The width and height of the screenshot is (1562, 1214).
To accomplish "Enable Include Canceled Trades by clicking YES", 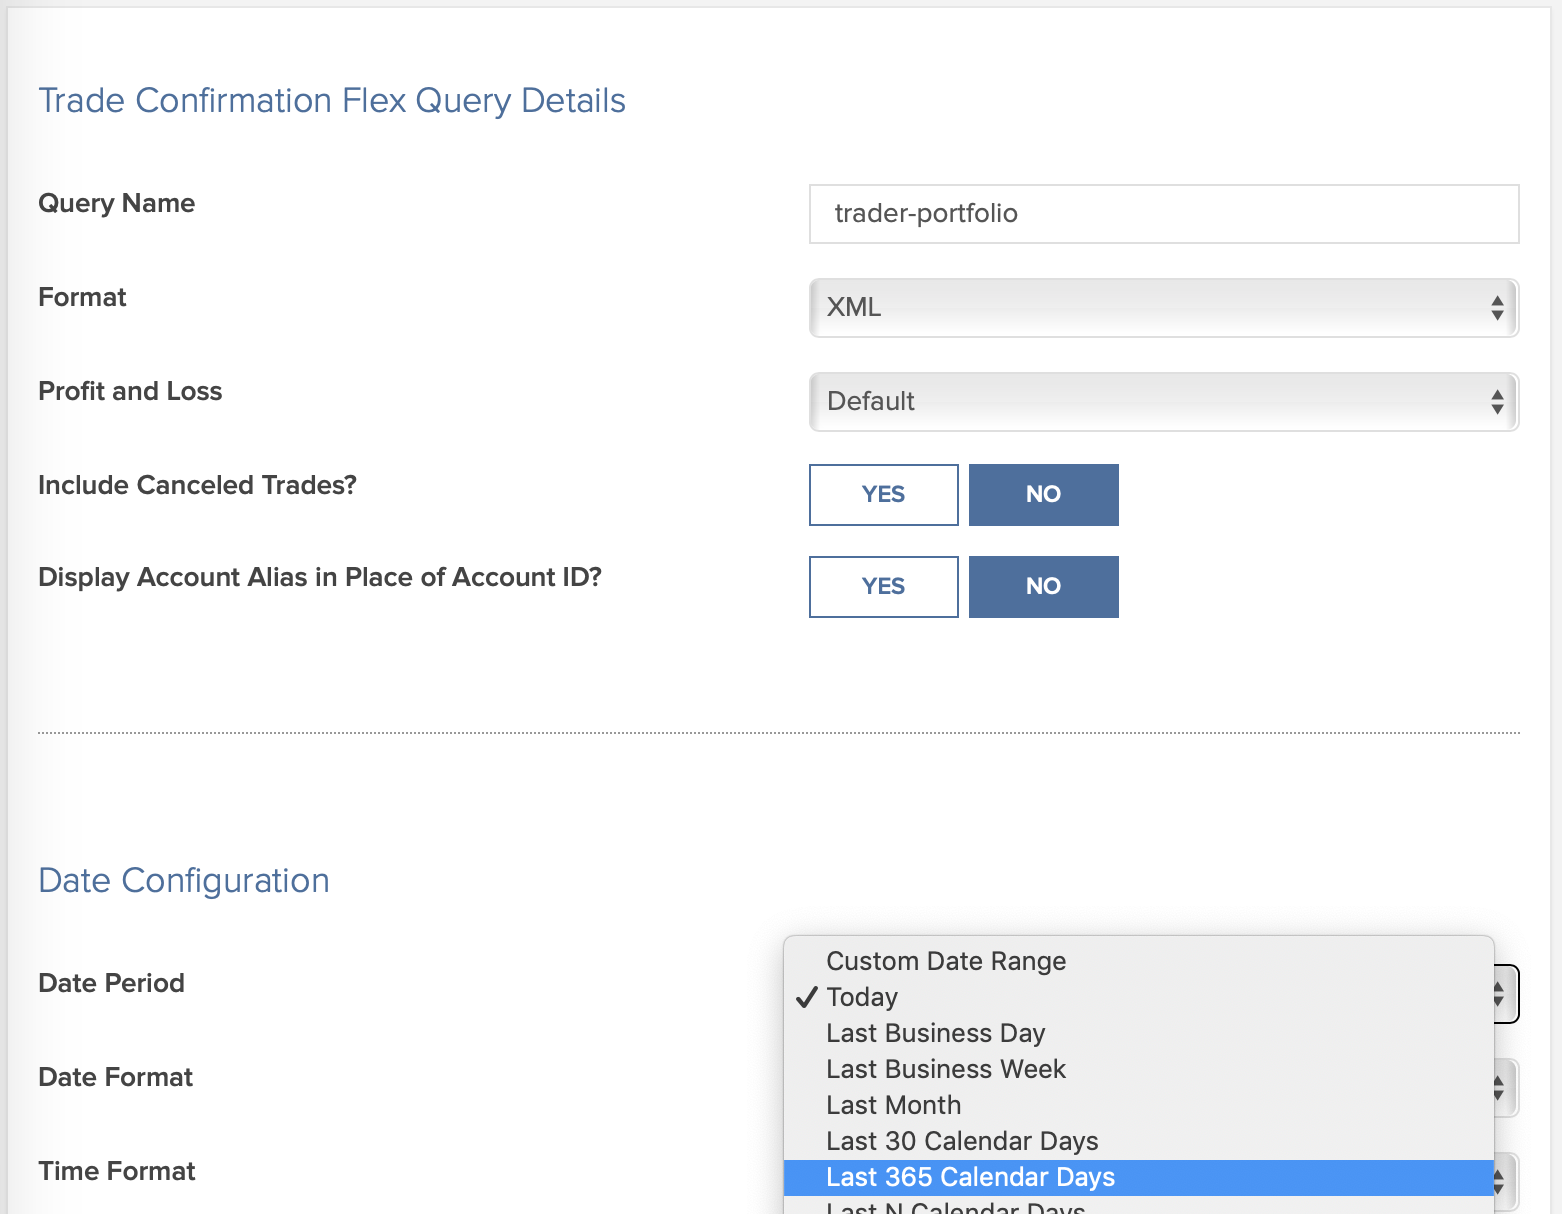I will click(x=882, y=494).
